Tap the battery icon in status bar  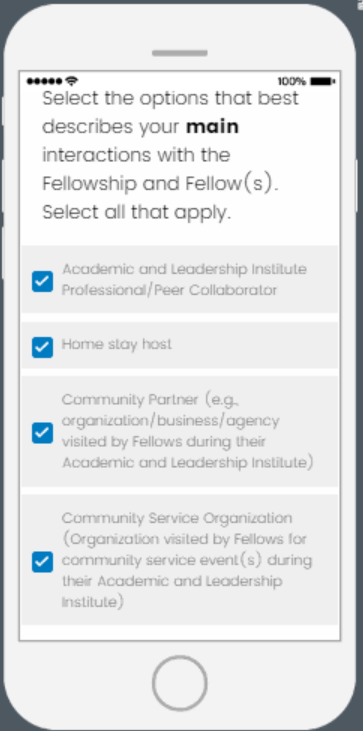pos(323,82)
